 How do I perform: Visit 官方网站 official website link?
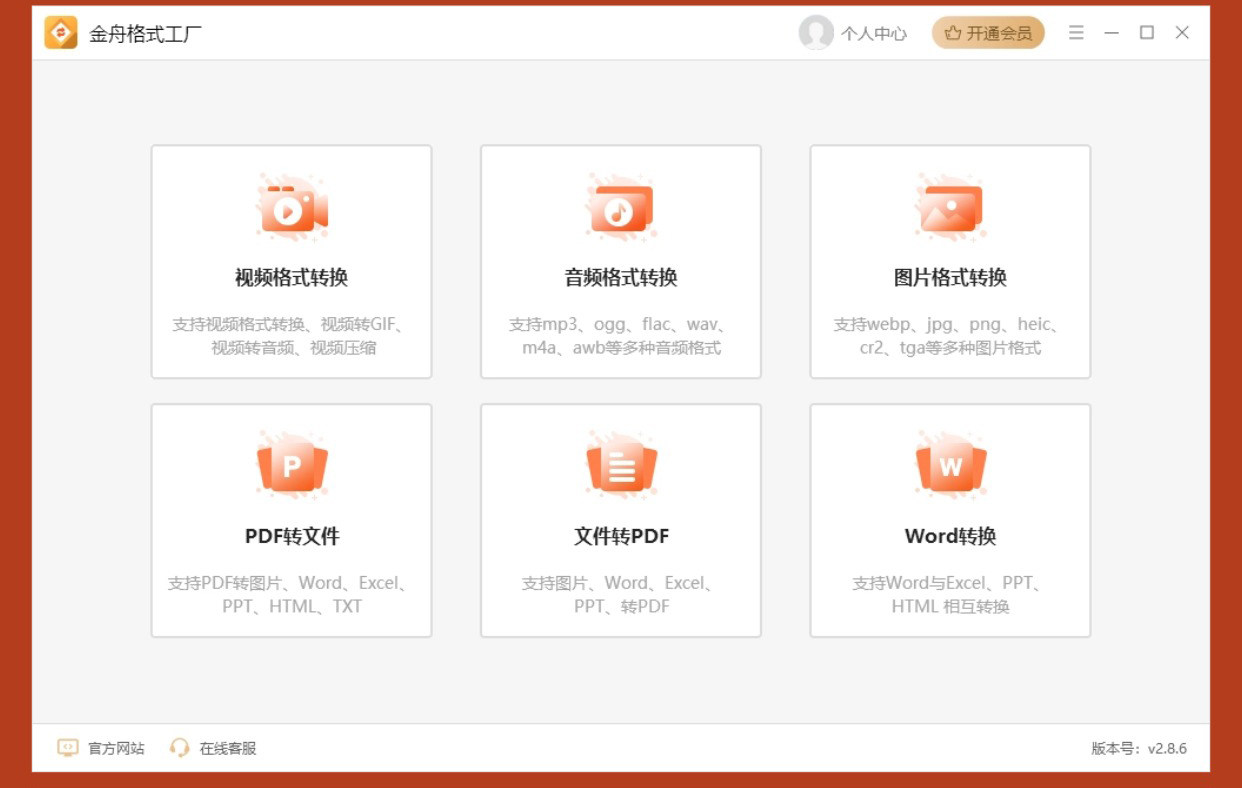116,748
